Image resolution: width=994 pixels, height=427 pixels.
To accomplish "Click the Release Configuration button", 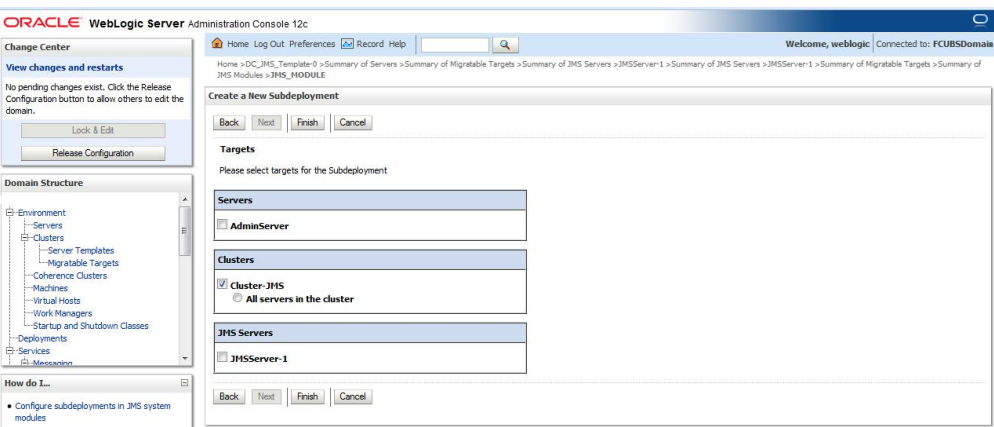I will pyautogui.click(x=93, y=153).
